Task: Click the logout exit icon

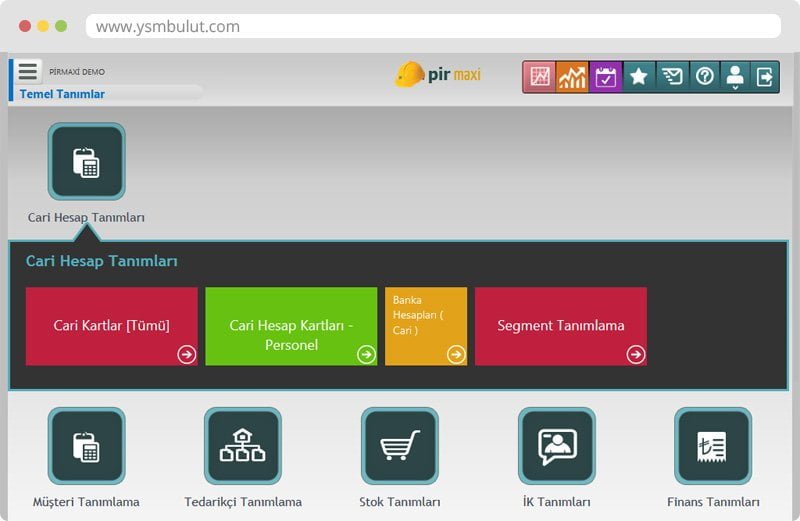Action: (x=765, y=77)
